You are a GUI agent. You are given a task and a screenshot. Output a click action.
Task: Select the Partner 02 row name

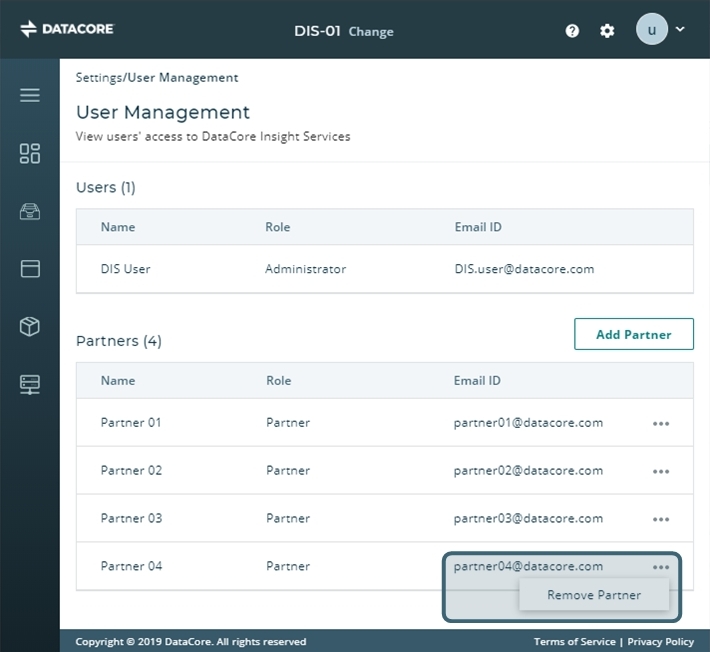pyautogui.click(x=131, y=470)
